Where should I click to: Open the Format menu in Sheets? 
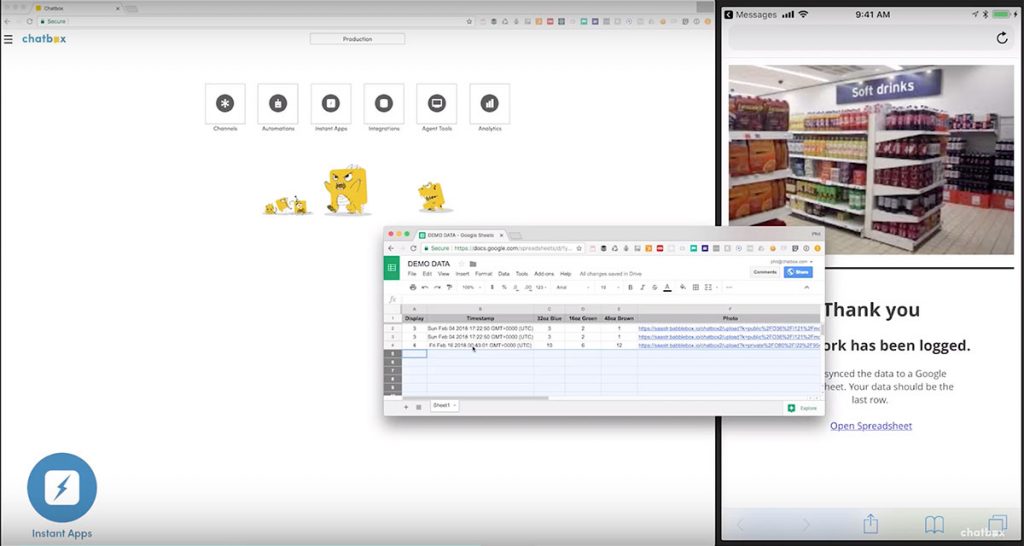tap(483, 274)
